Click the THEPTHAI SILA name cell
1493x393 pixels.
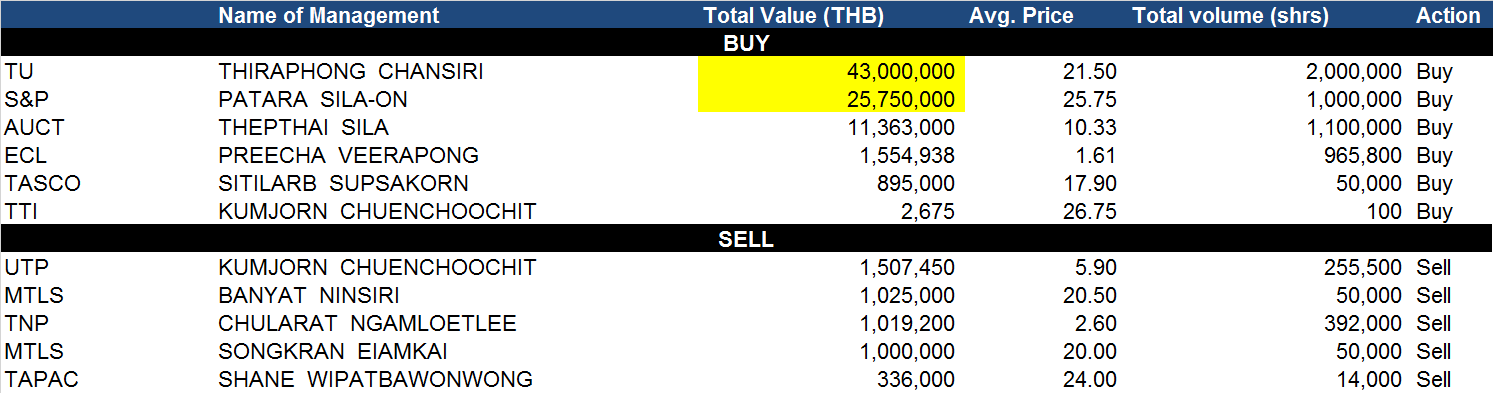[x=304, y=128]
